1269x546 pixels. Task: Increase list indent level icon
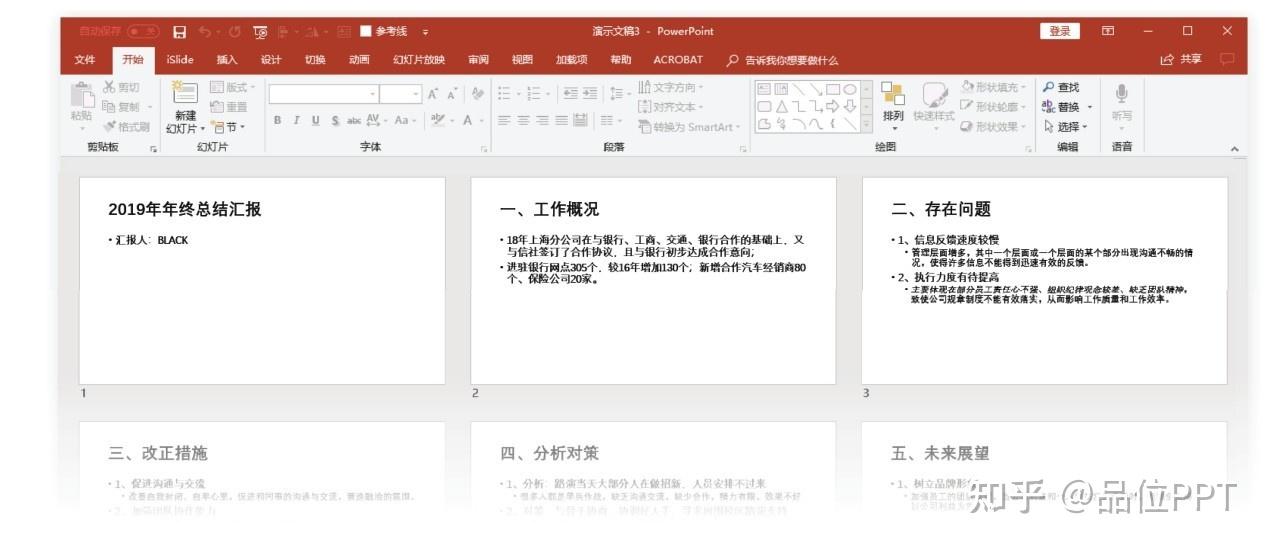[x=590, y=93]
